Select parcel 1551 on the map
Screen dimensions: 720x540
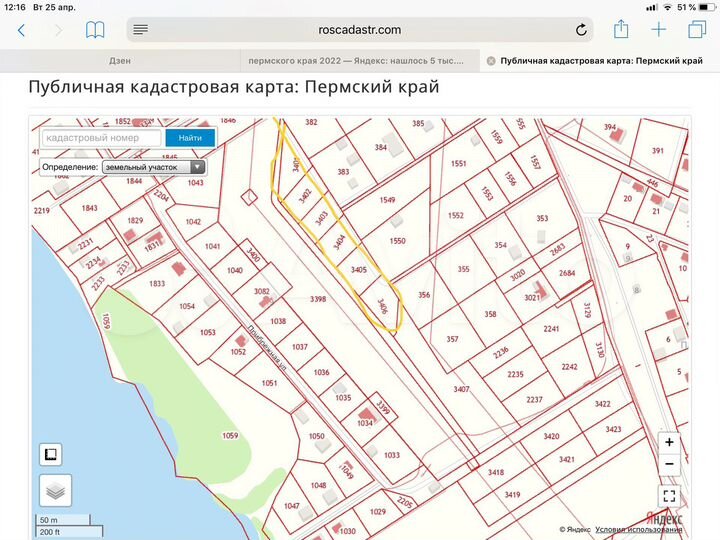pyautogui.click(x=458, y=163)
